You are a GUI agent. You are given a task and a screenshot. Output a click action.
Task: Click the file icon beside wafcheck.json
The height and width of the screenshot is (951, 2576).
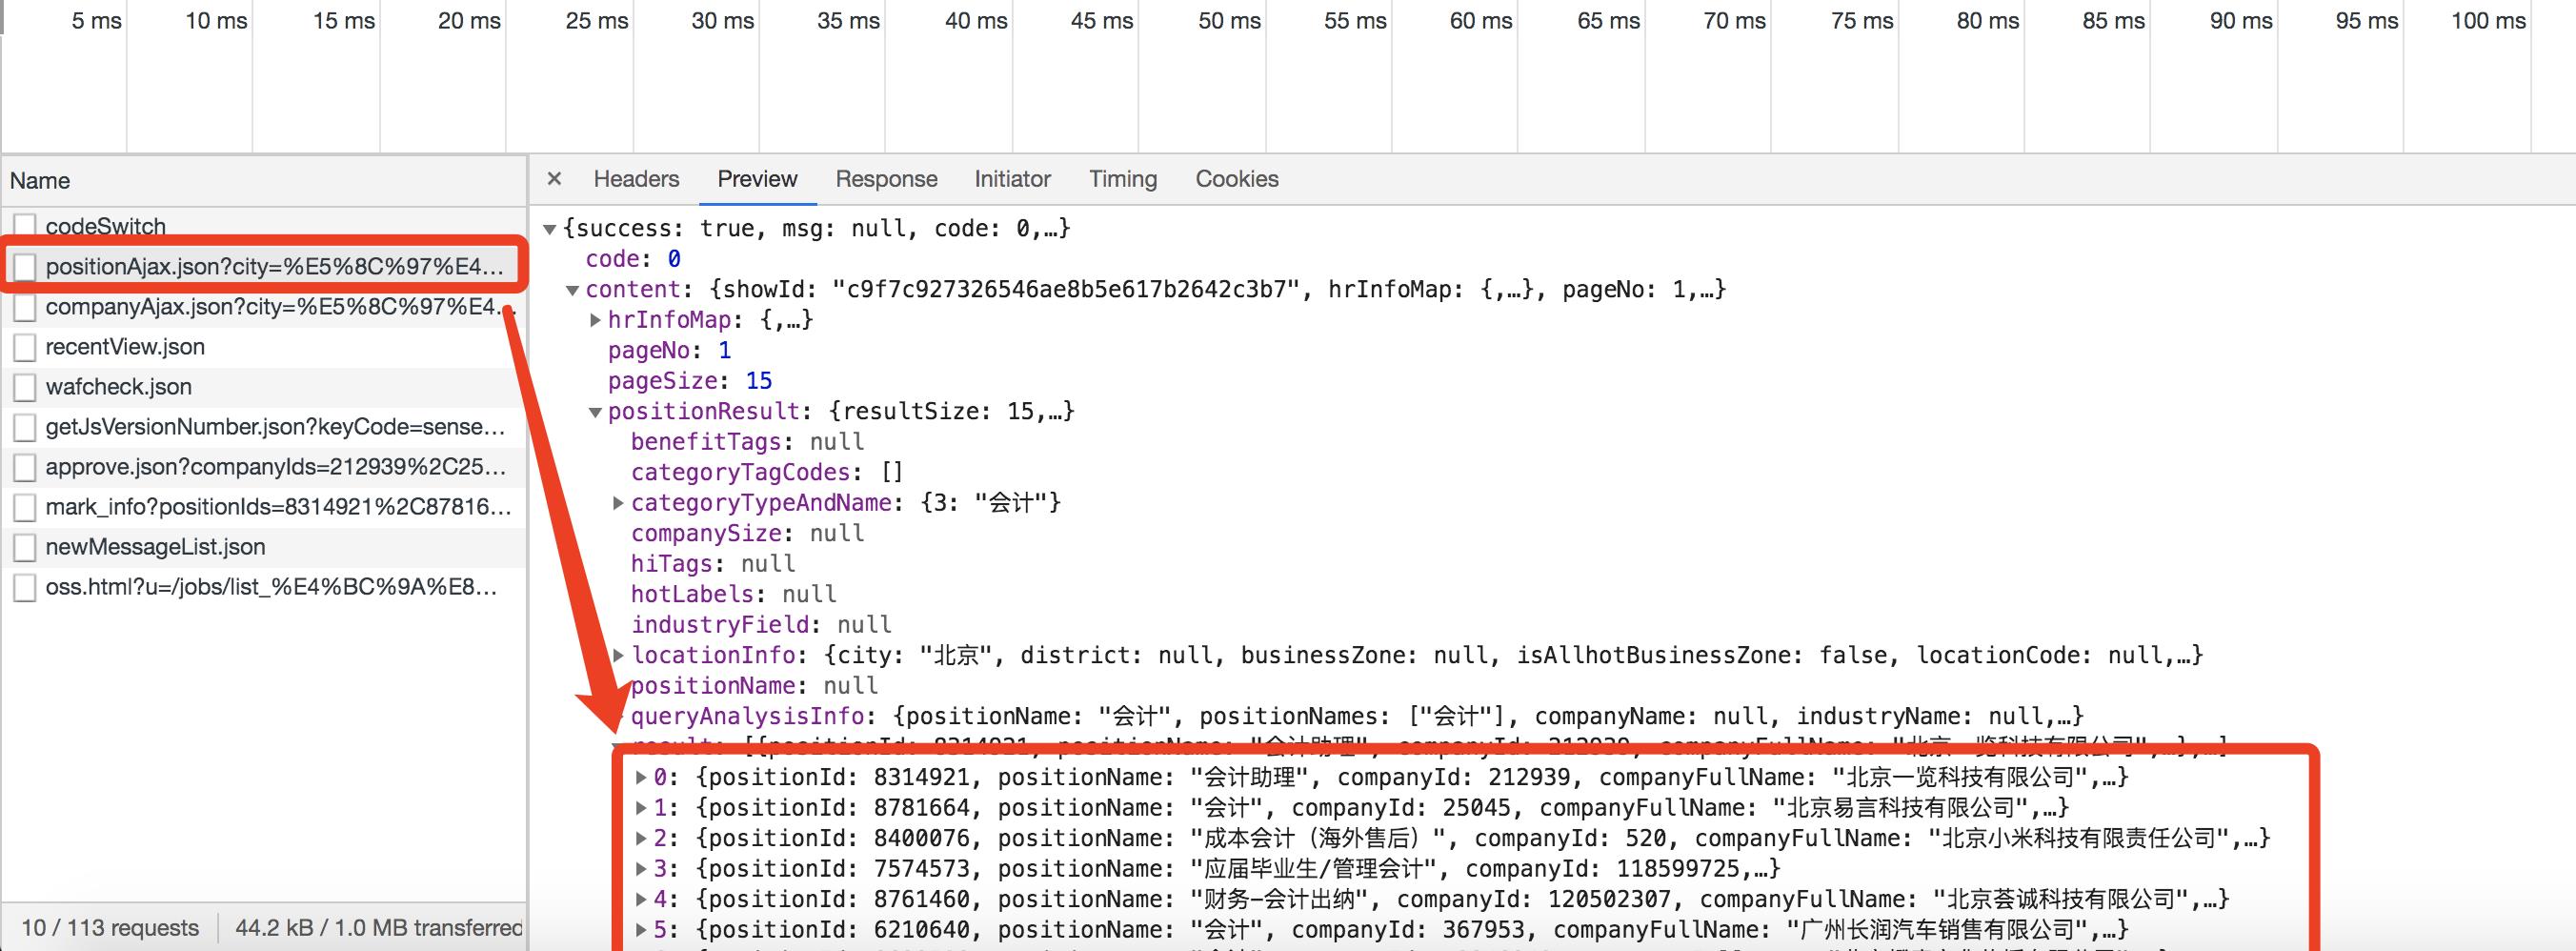(x=25, y=387)
